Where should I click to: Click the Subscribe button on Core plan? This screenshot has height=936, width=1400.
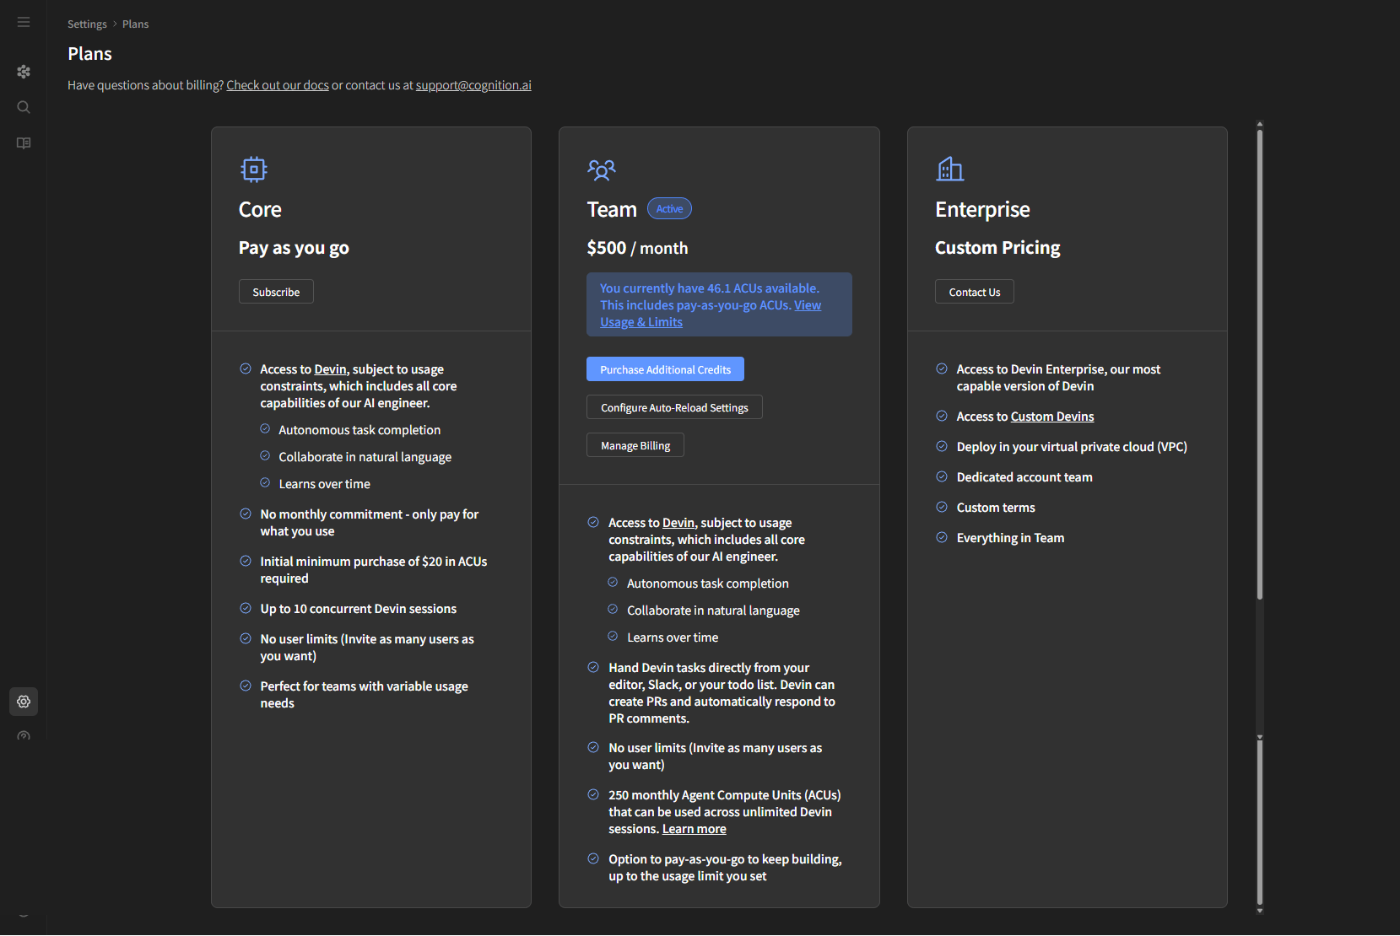coord(276,292)
